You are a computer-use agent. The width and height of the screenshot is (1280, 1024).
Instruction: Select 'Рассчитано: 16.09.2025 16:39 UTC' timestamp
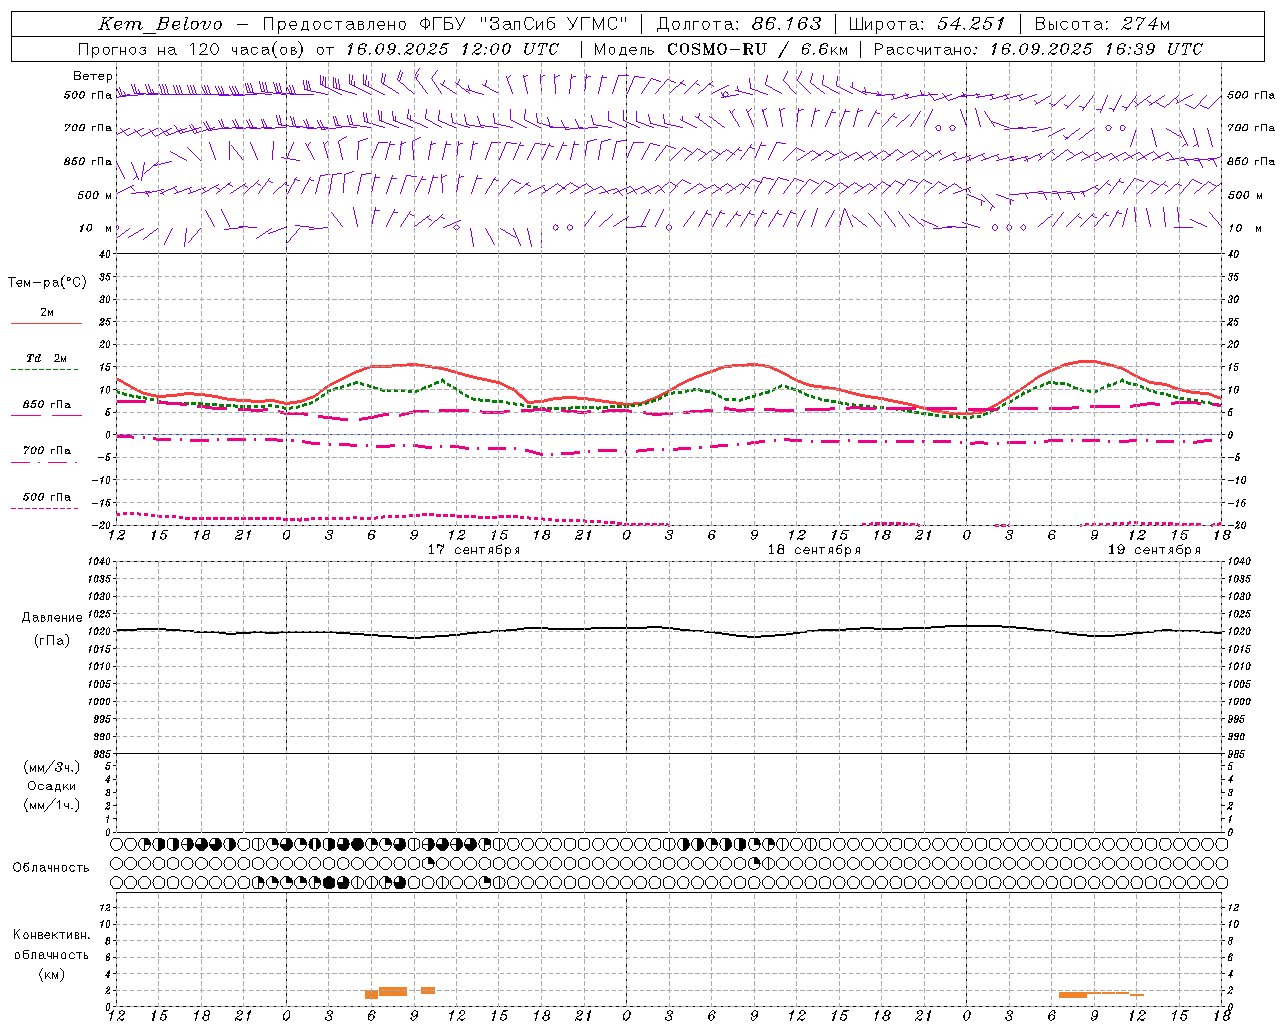(x=1038, y=49)
